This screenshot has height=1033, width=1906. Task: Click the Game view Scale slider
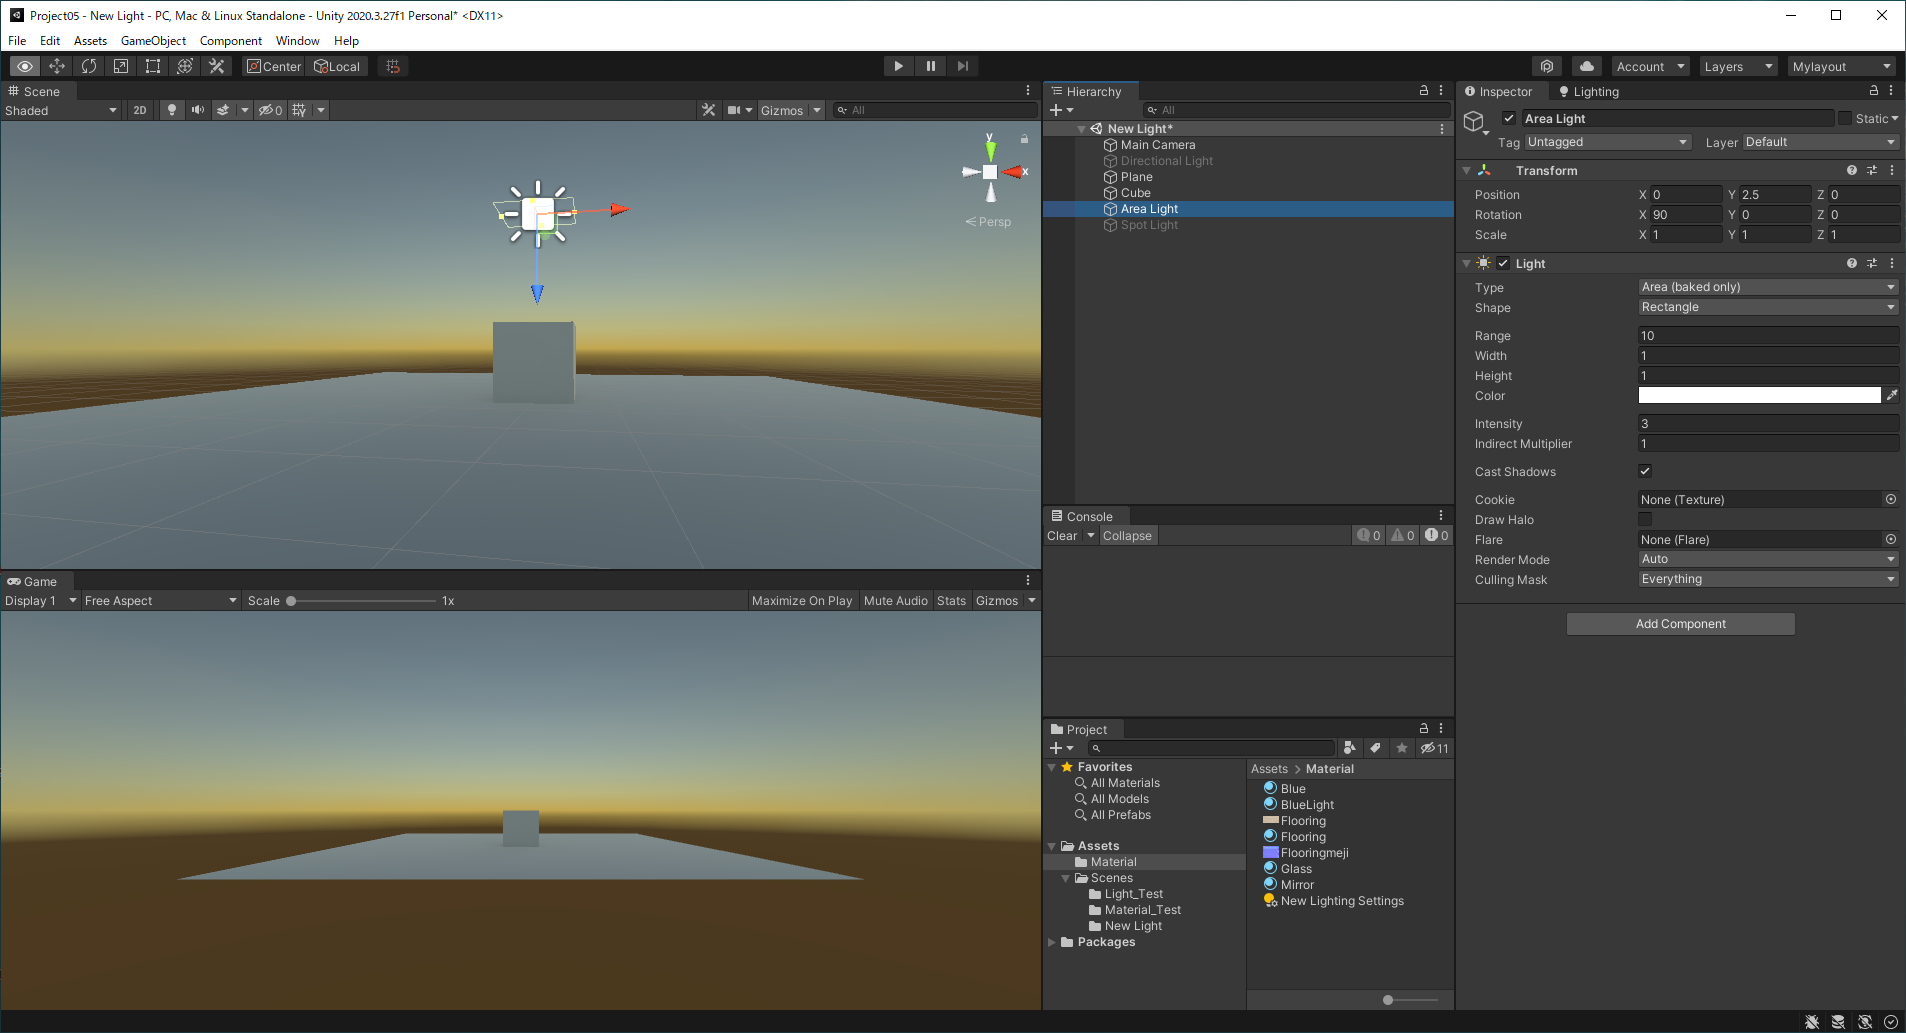coord(362,601)
